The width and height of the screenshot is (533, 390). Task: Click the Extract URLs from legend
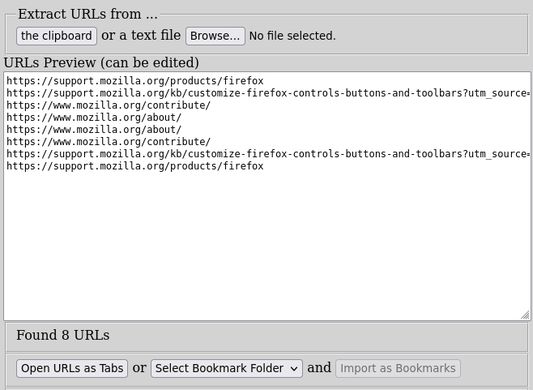tap(88, 14)
